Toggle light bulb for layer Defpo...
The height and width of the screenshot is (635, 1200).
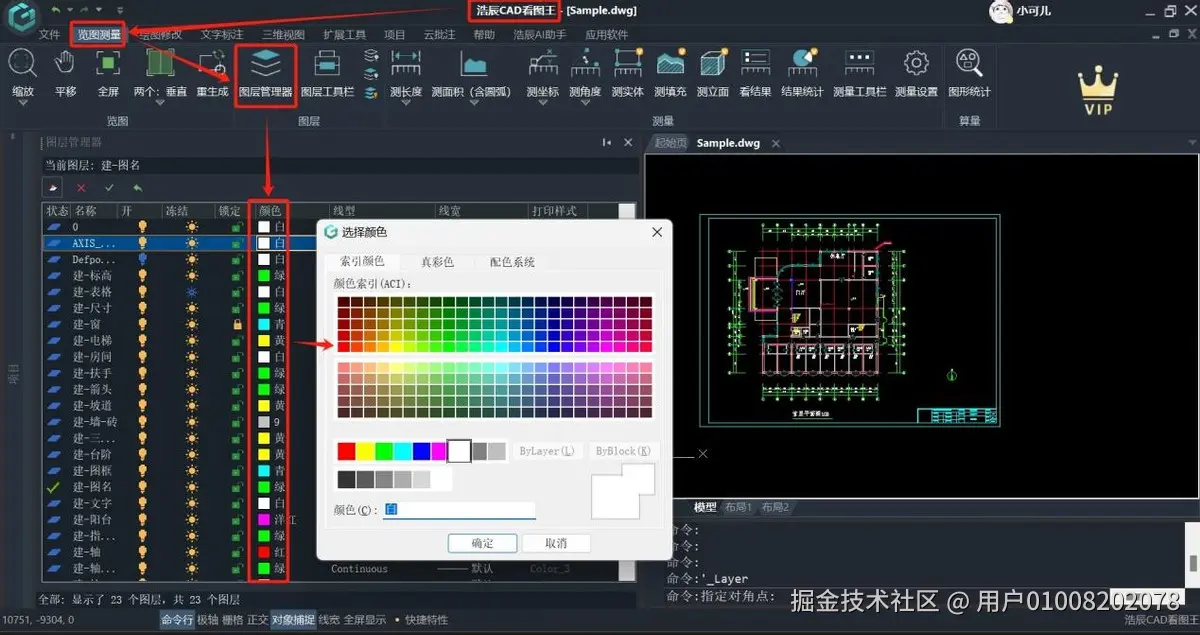[x=142, y=259]
